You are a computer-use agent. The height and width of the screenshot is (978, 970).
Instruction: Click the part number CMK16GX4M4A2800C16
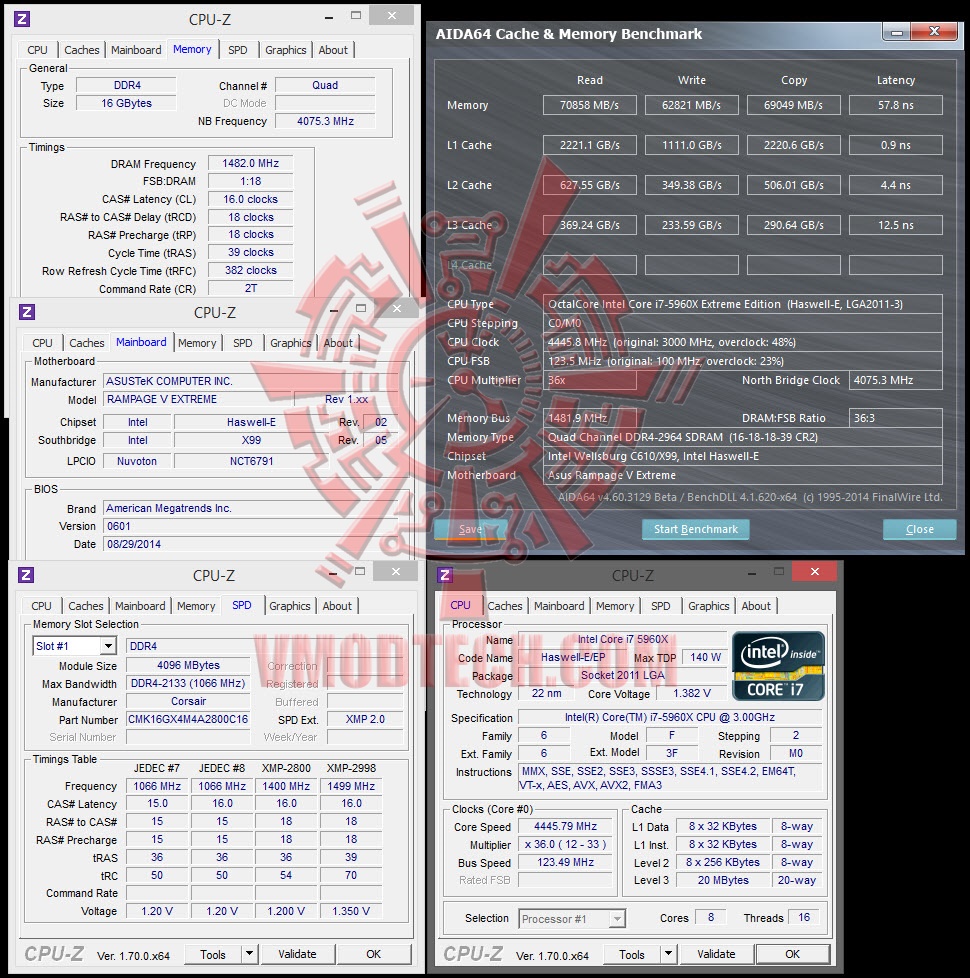click(188, 719)
